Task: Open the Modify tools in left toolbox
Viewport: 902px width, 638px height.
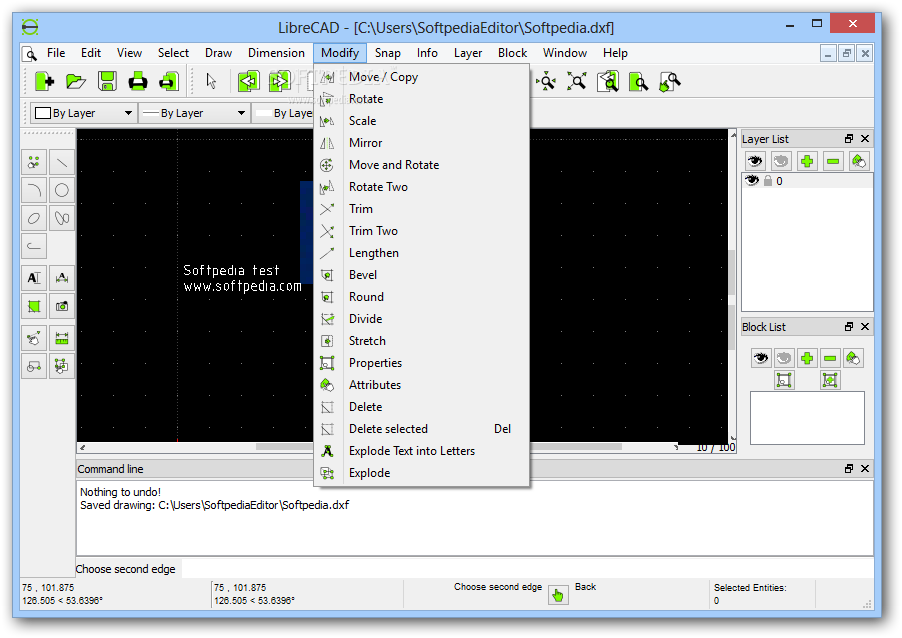Action: click(x=34, y=338)
